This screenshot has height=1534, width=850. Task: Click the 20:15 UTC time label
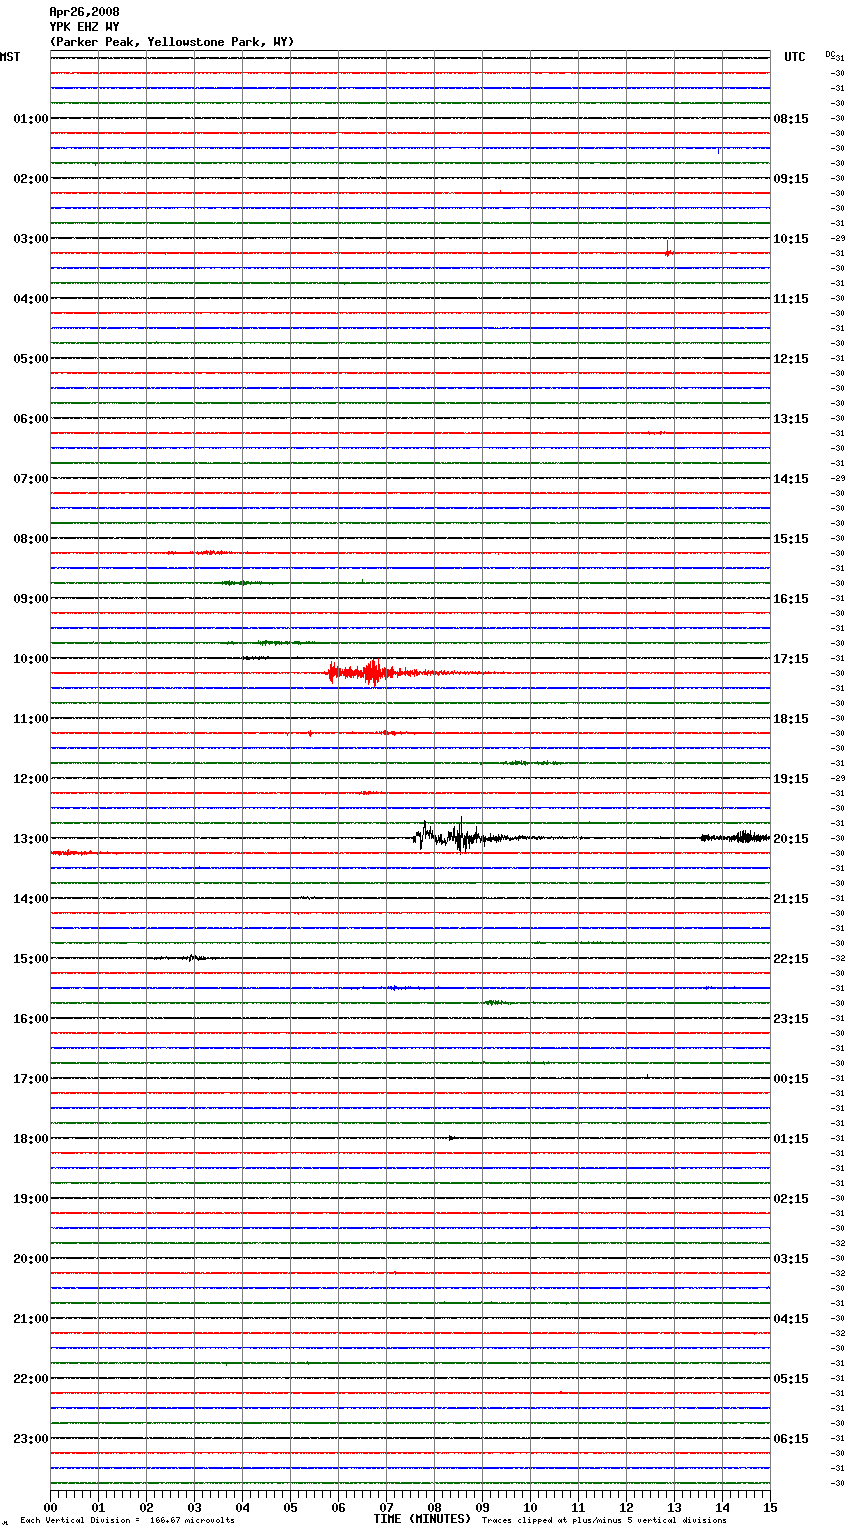(791, 839)
